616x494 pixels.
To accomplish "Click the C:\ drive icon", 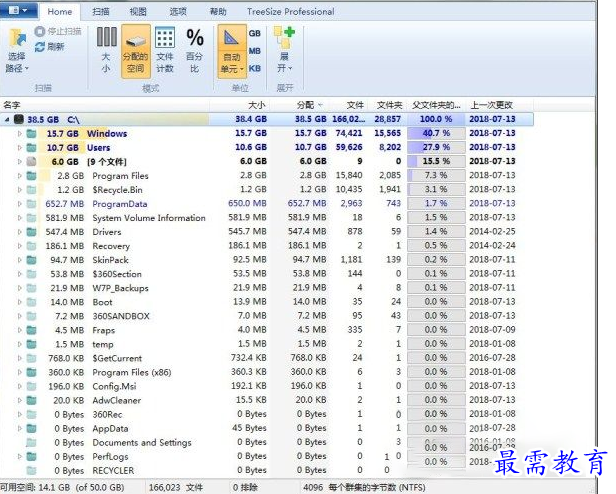I will pos(19,119).
